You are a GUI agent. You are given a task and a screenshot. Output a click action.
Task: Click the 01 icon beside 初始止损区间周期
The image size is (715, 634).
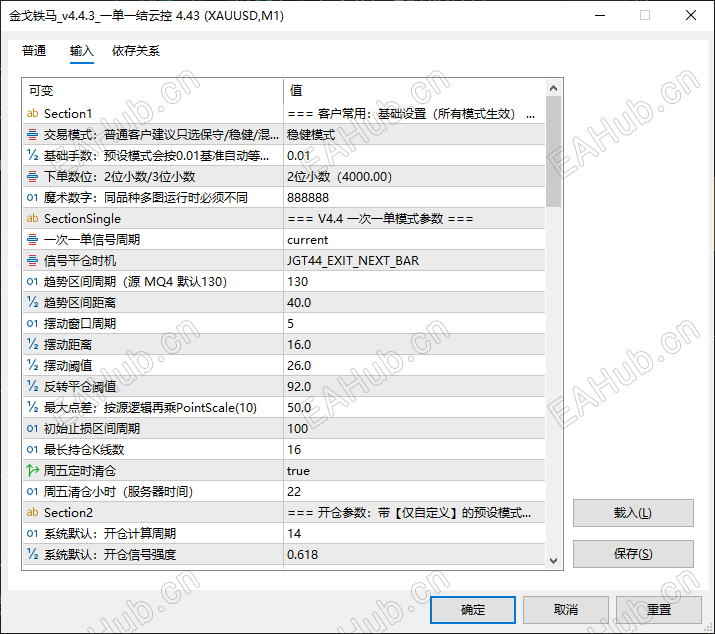[x=32, y=428]
